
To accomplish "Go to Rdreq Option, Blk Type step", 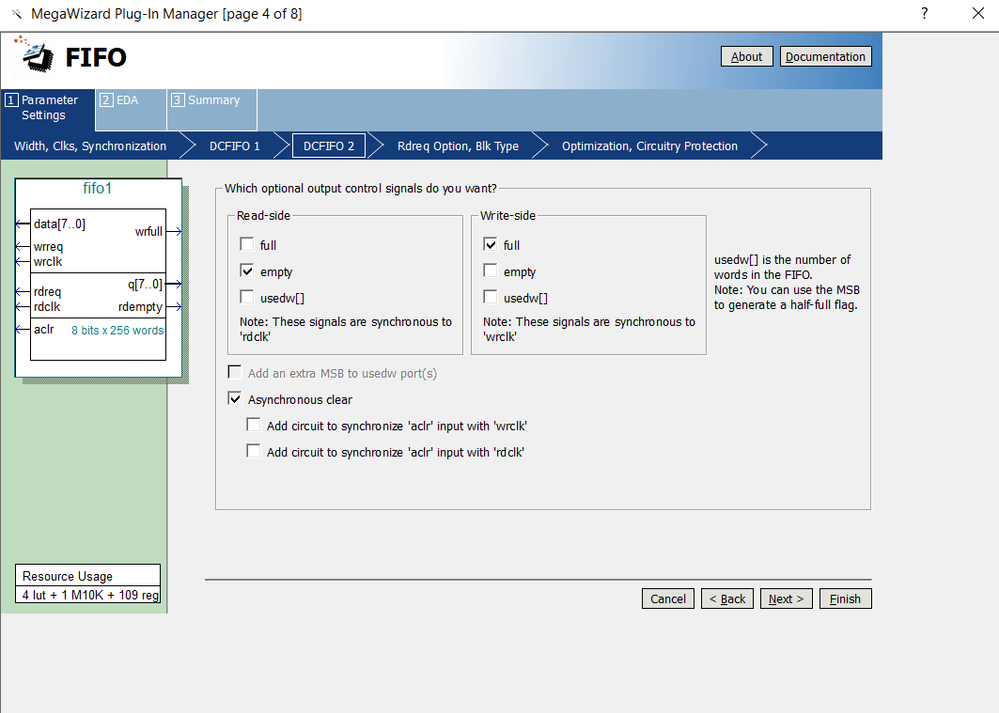I will pos(458,146).
